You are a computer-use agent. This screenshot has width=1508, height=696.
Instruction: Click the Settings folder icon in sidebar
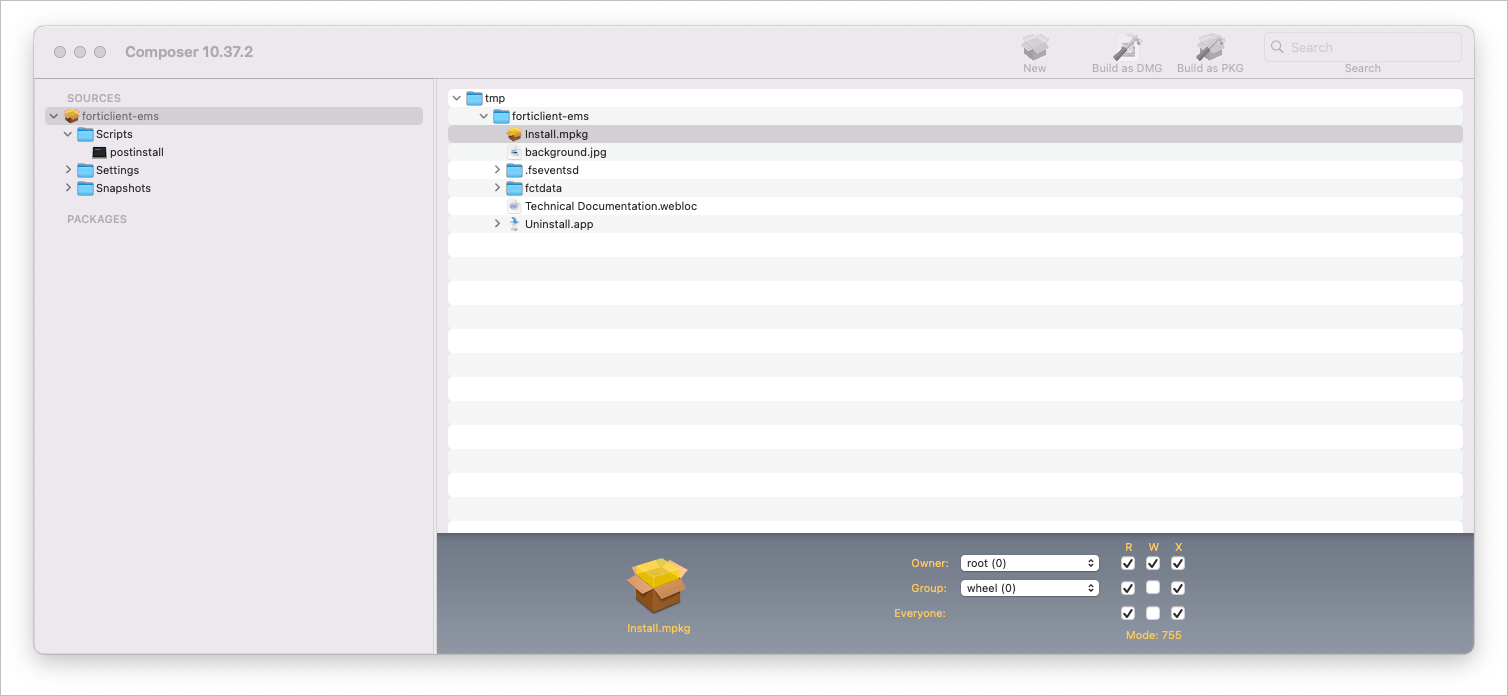coord(86,170)
